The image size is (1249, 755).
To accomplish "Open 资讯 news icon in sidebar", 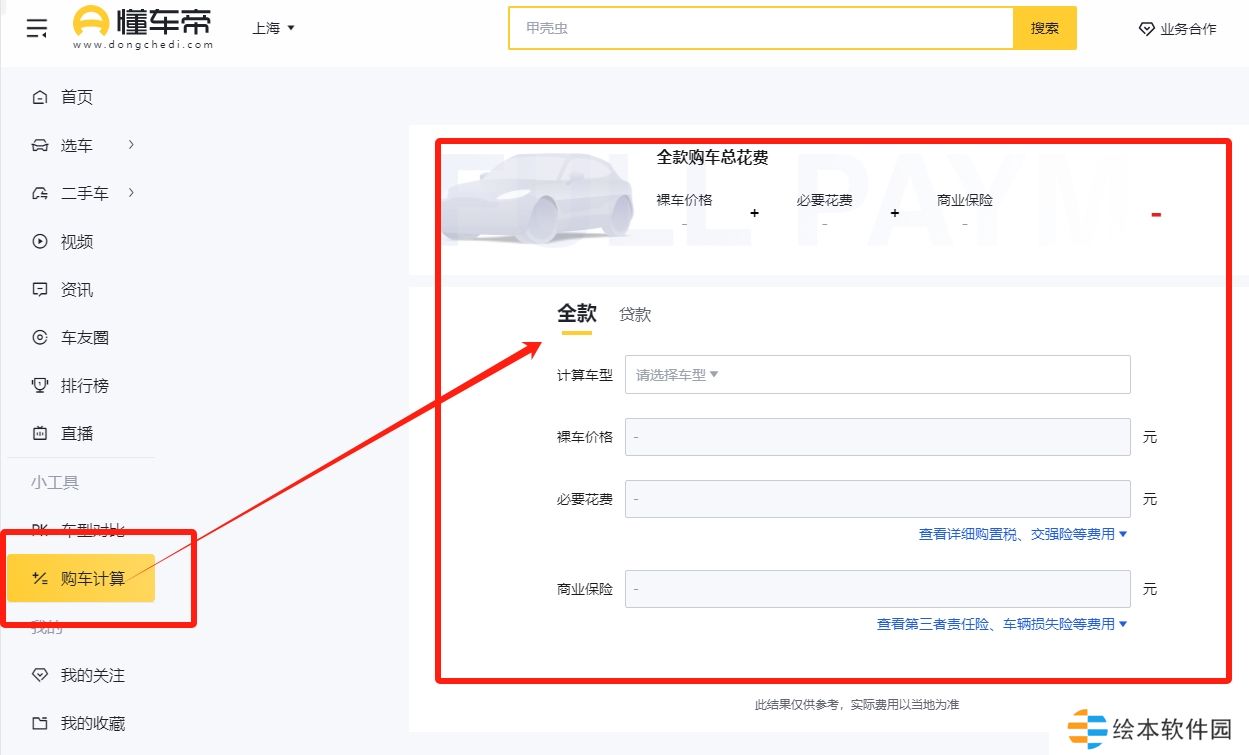I will [40, 289].
